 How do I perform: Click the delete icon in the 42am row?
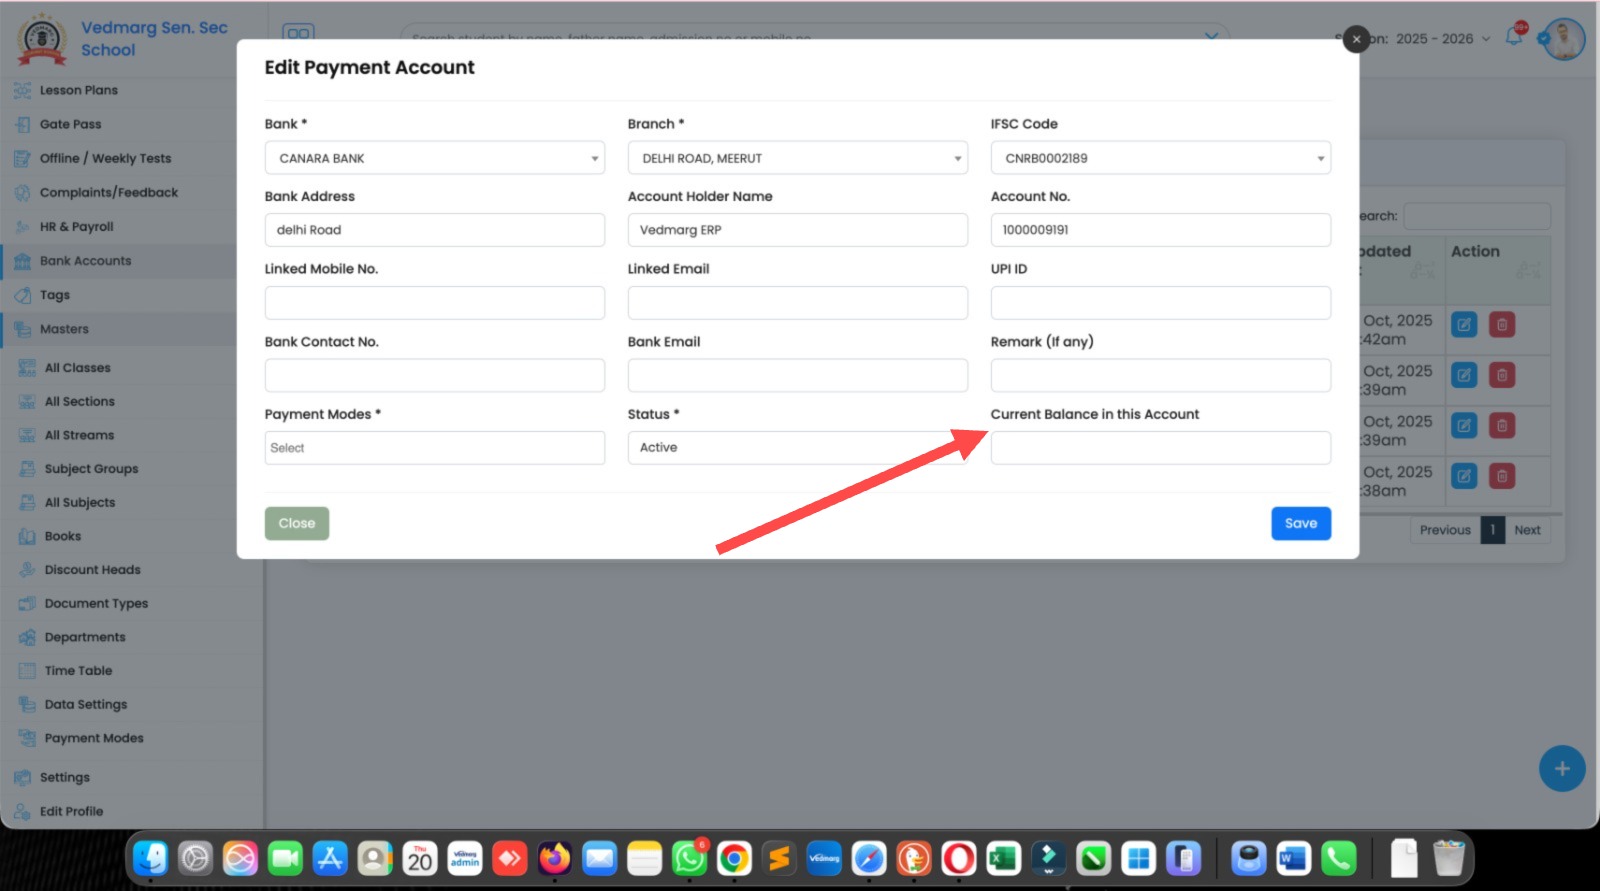click(x=1502, y=325)
